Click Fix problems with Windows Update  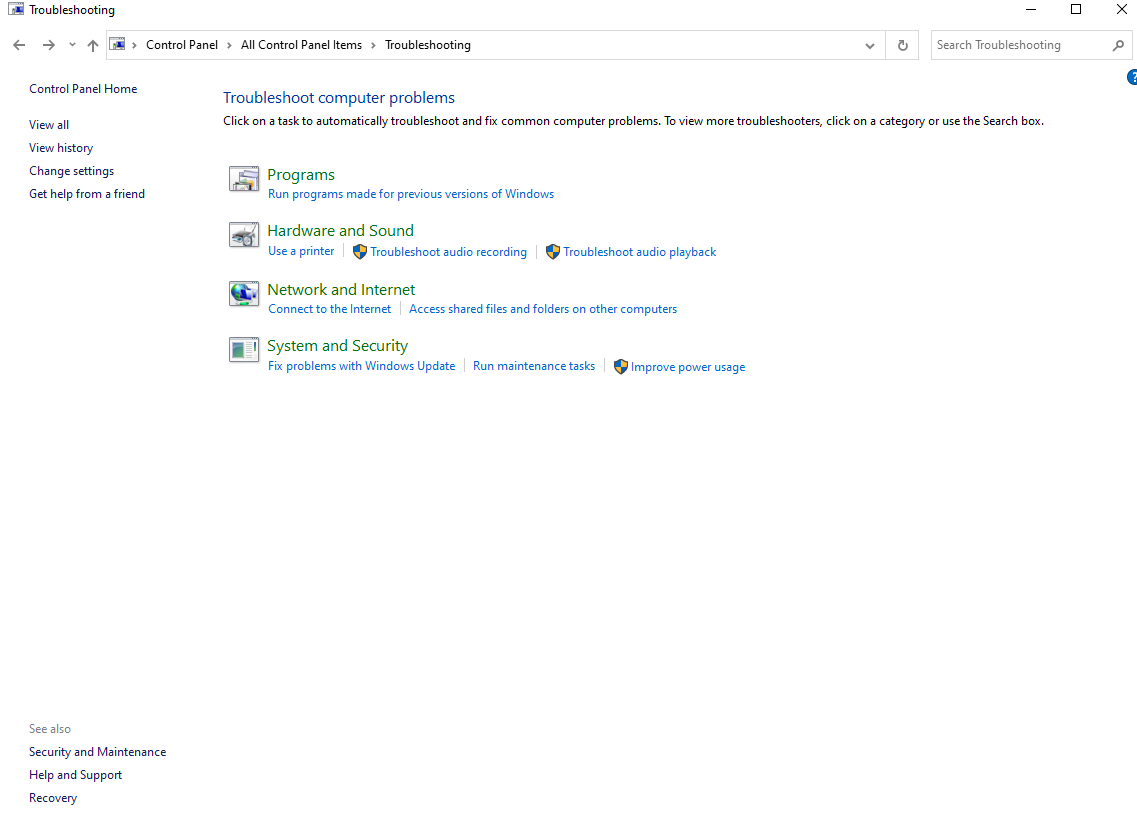pos(362,366)
